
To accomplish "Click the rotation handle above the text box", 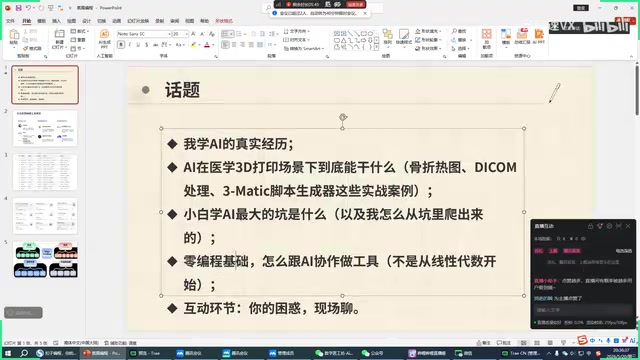I will tap(343, 118).
